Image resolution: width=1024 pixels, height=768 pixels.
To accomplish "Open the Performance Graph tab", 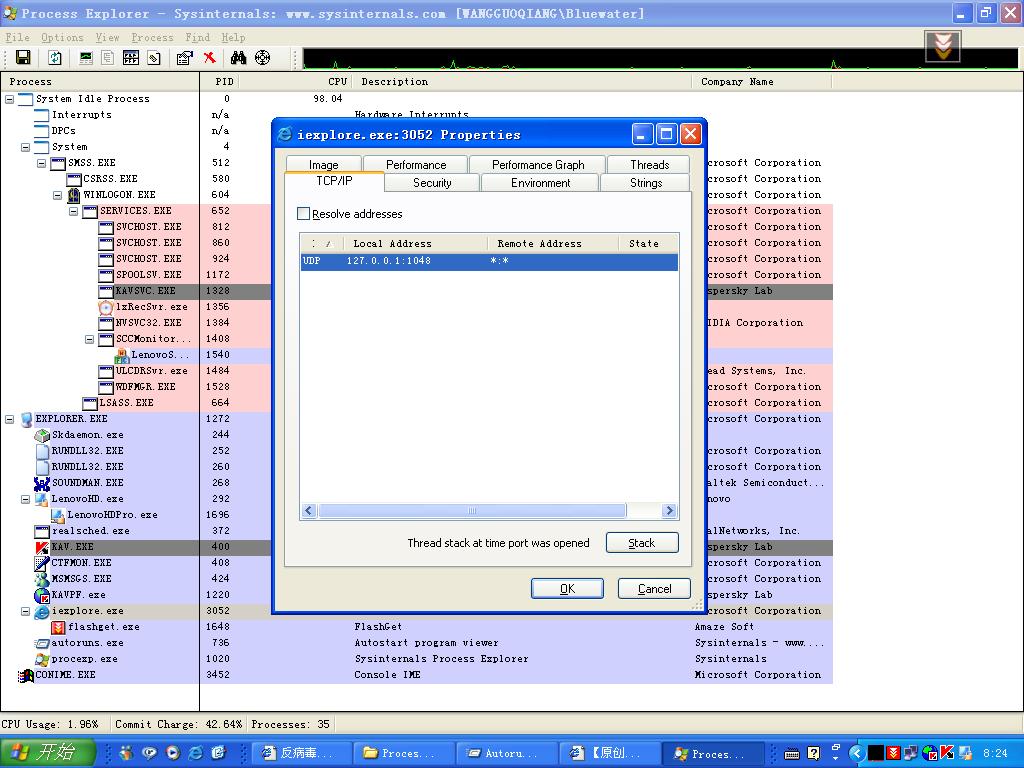I will point(537,165).
